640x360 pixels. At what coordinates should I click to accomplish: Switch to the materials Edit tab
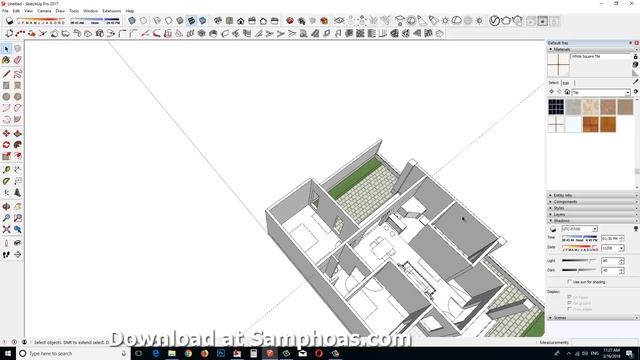click(566, 83)
